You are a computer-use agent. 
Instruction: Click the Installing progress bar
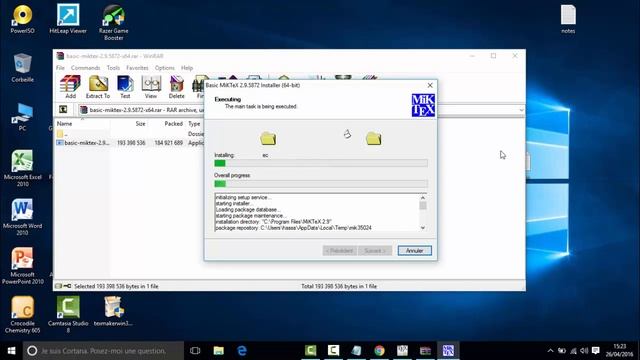[x=321, y=163]
